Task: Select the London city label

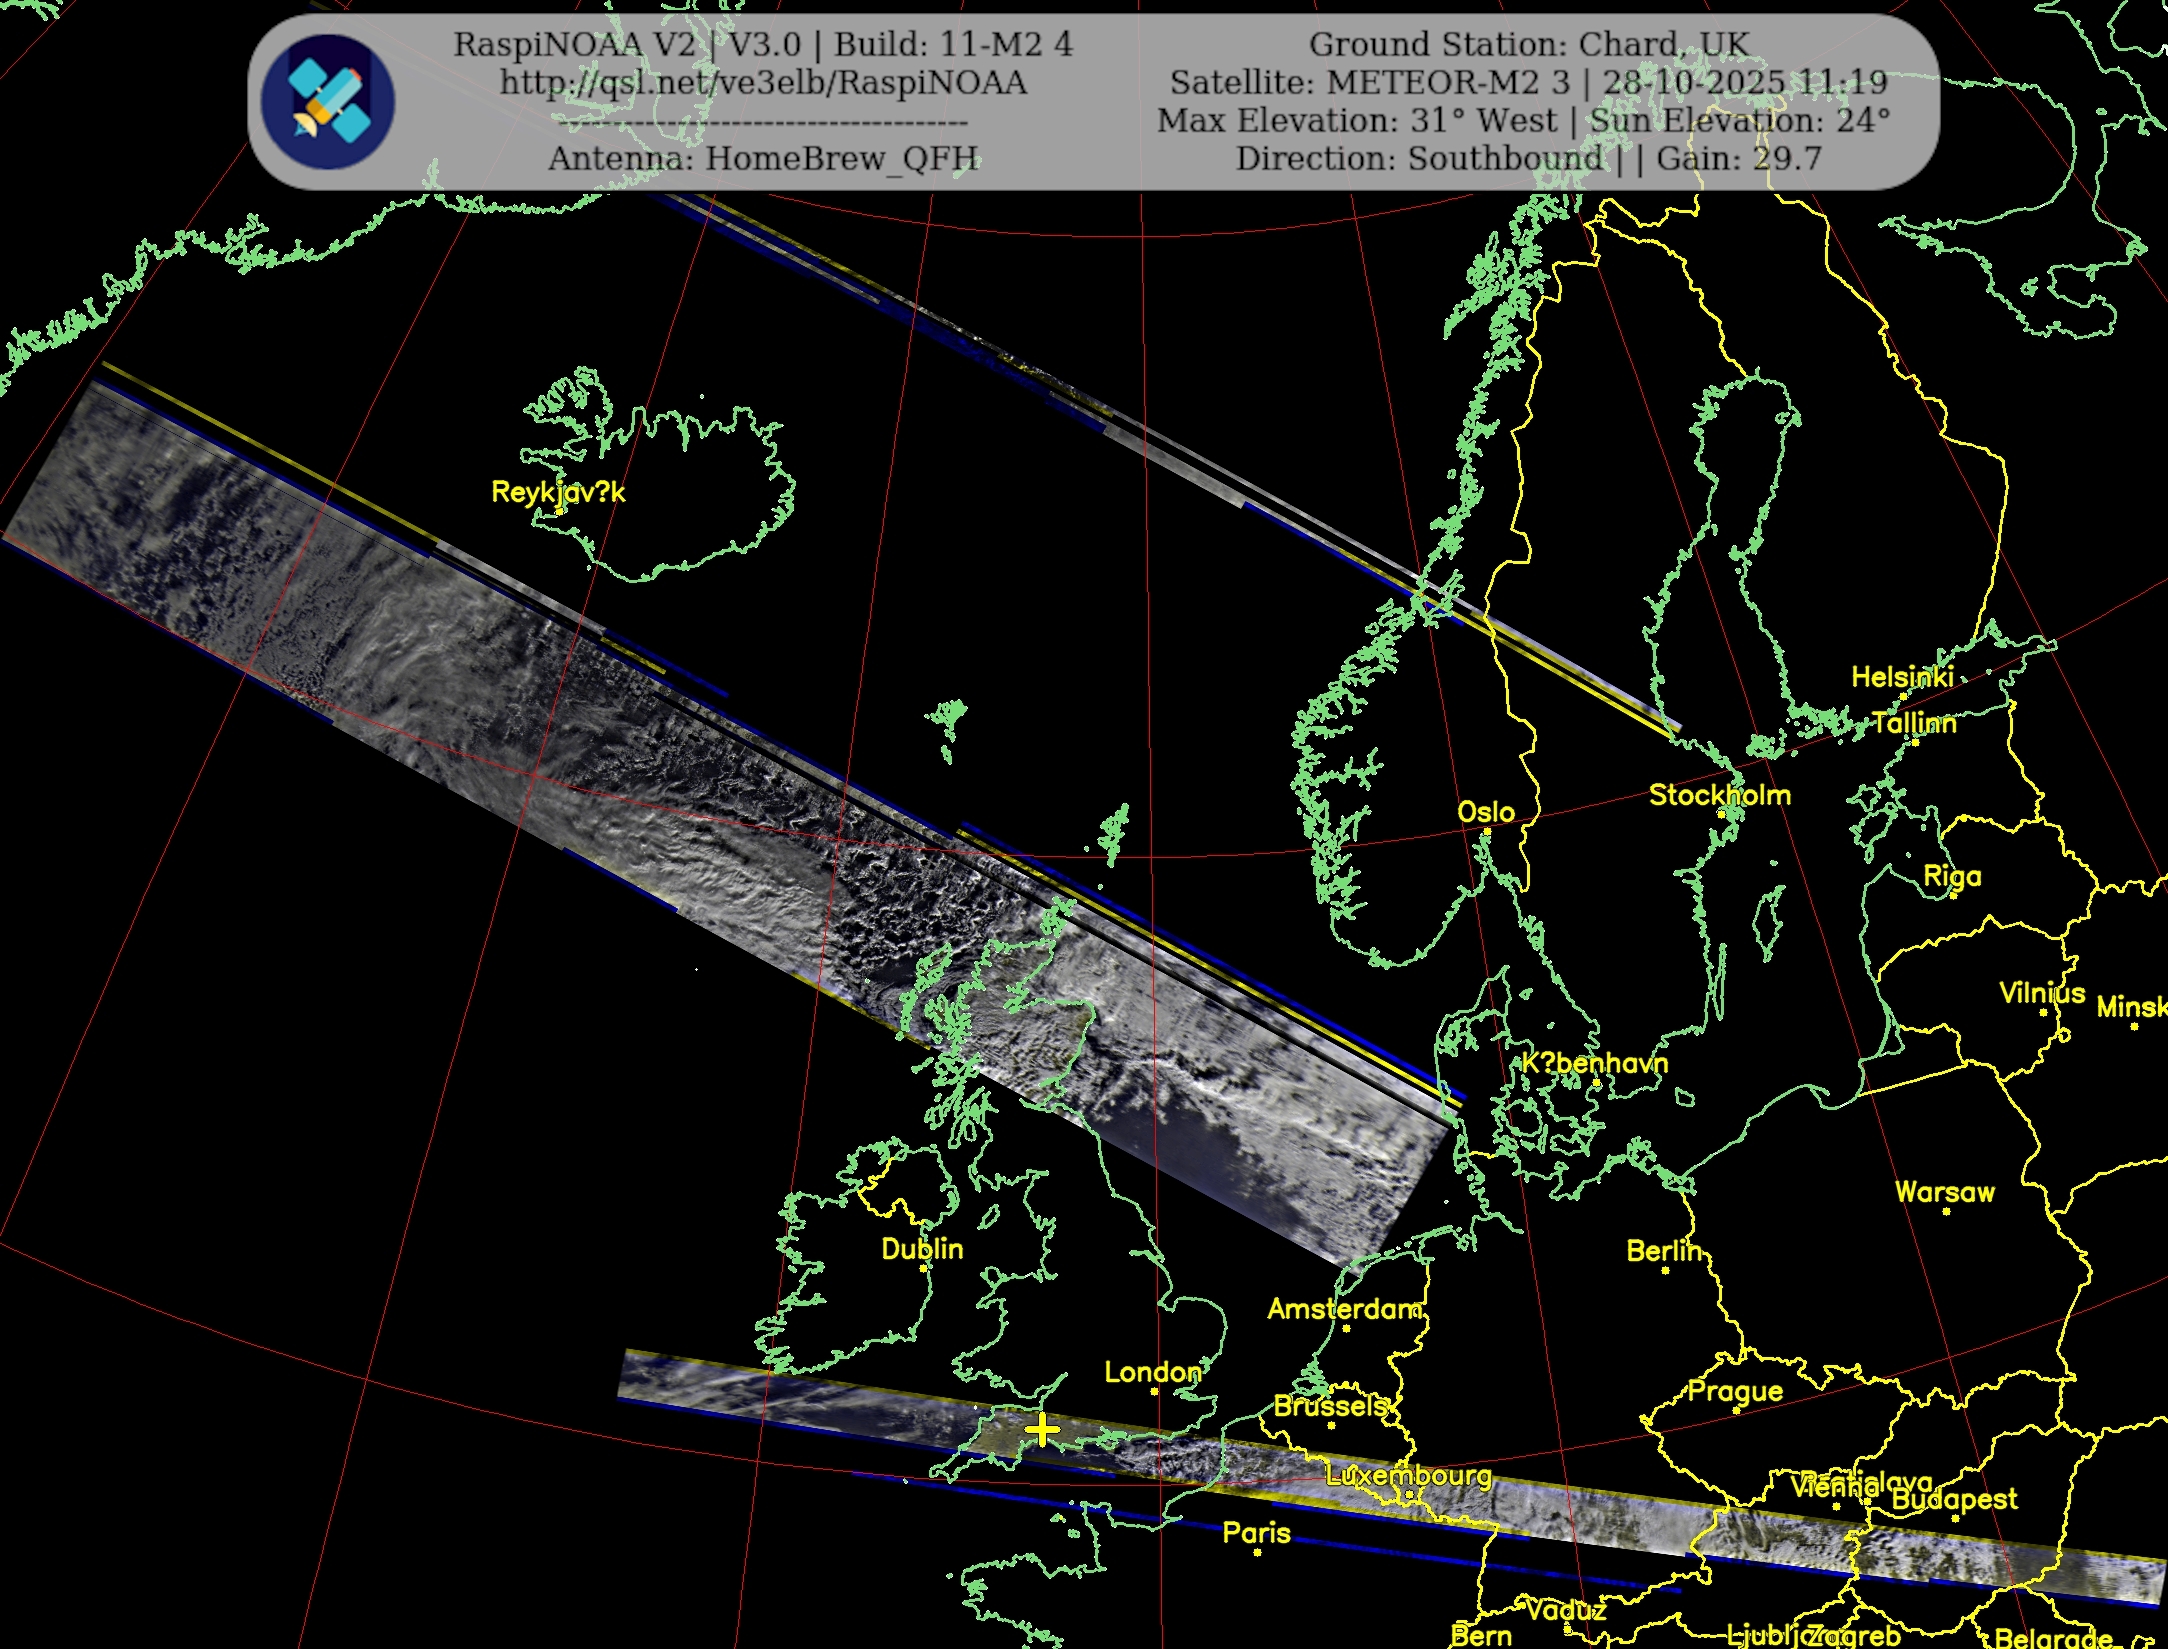Action: 1152,1372
